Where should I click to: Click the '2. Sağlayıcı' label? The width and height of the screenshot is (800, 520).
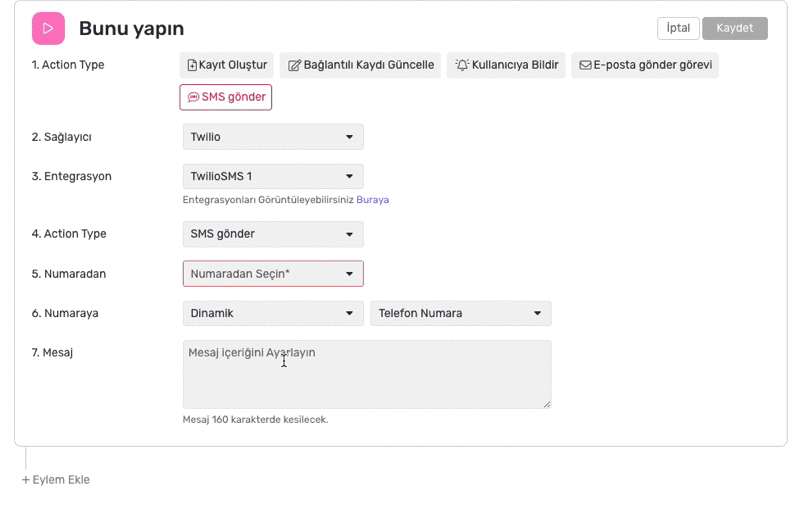click(x=62, y=137)
